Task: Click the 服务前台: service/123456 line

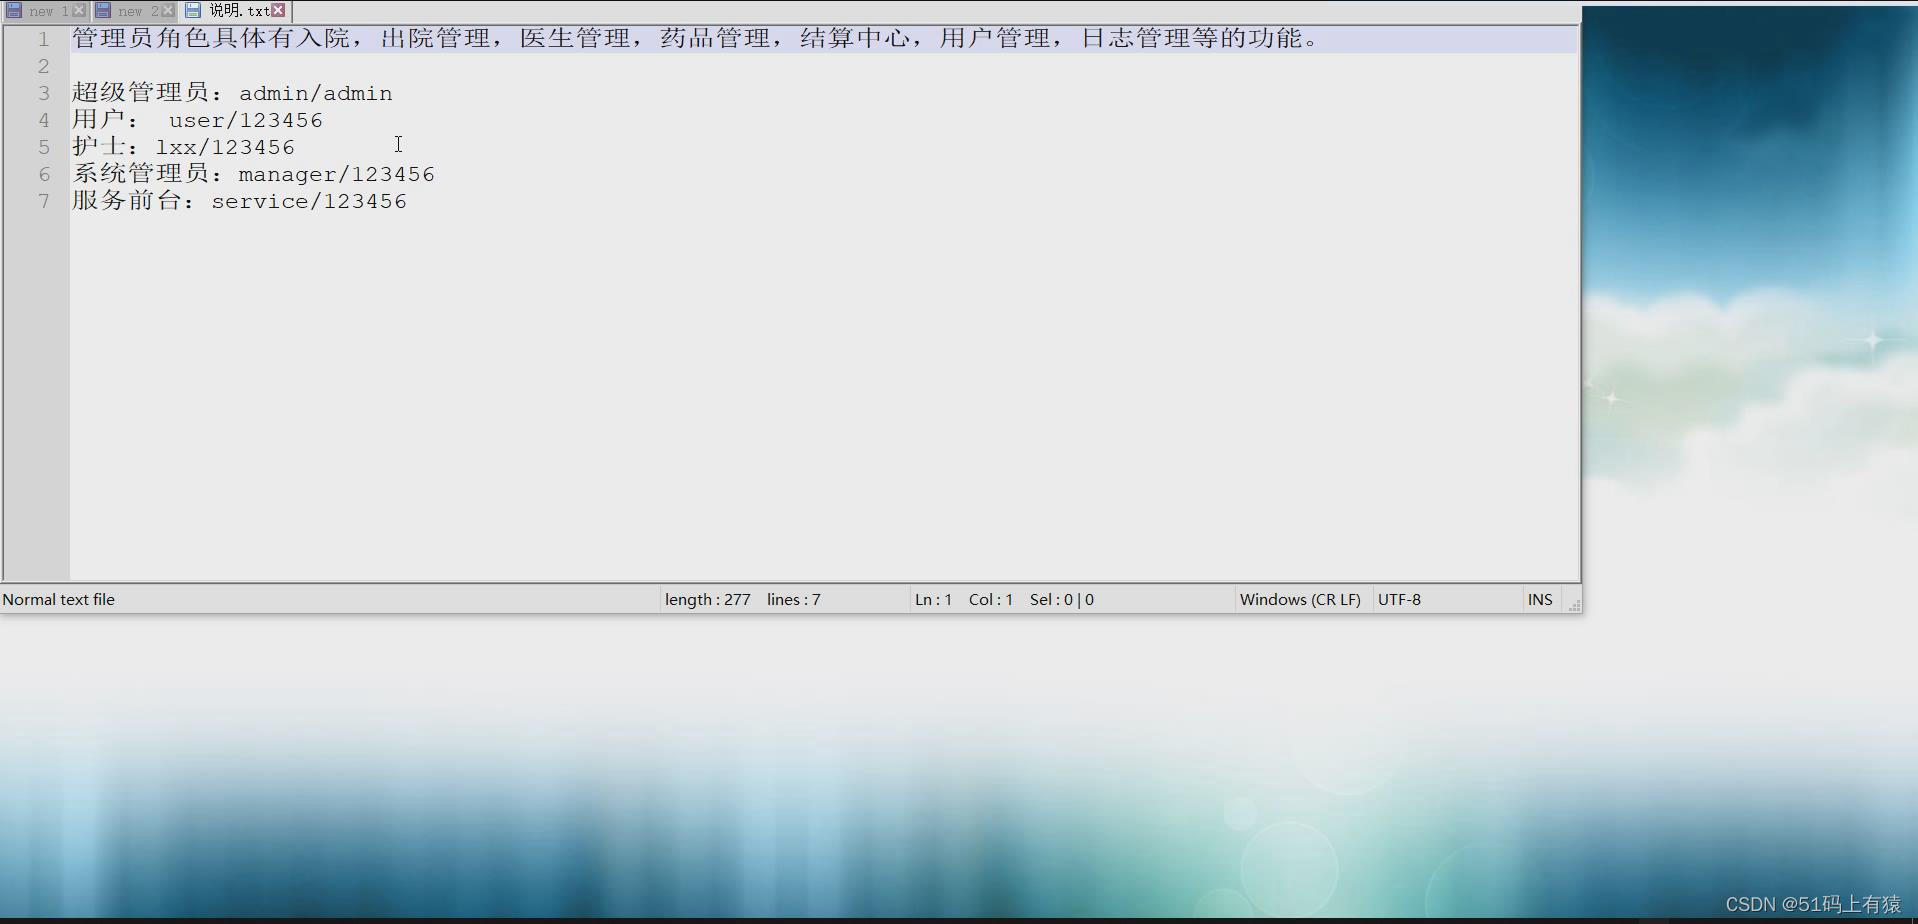Action: click(239, 201)
